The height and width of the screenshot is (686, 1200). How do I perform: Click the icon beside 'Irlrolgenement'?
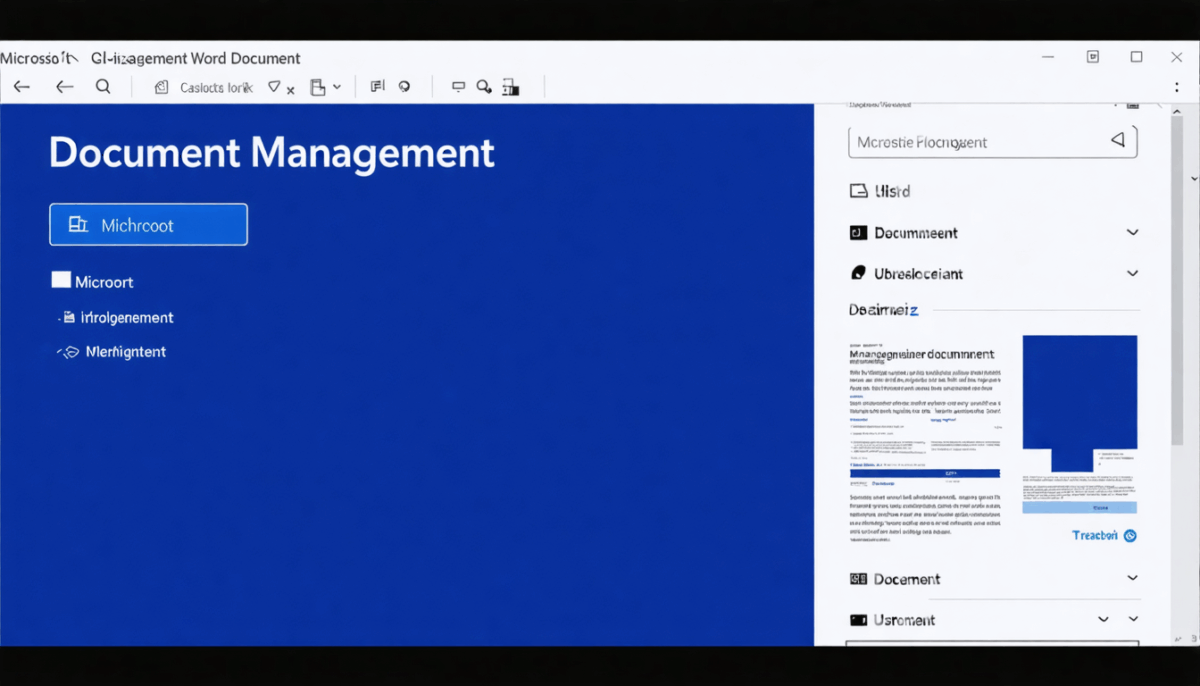pos(68,318)
